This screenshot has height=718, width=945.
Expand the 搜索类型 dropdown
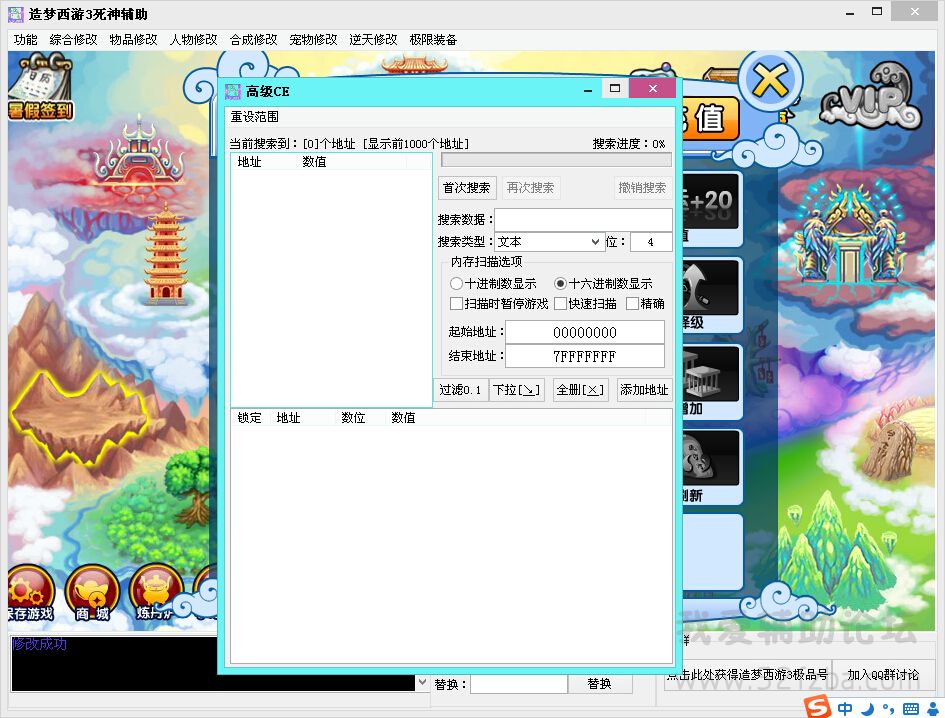(595, 242)
